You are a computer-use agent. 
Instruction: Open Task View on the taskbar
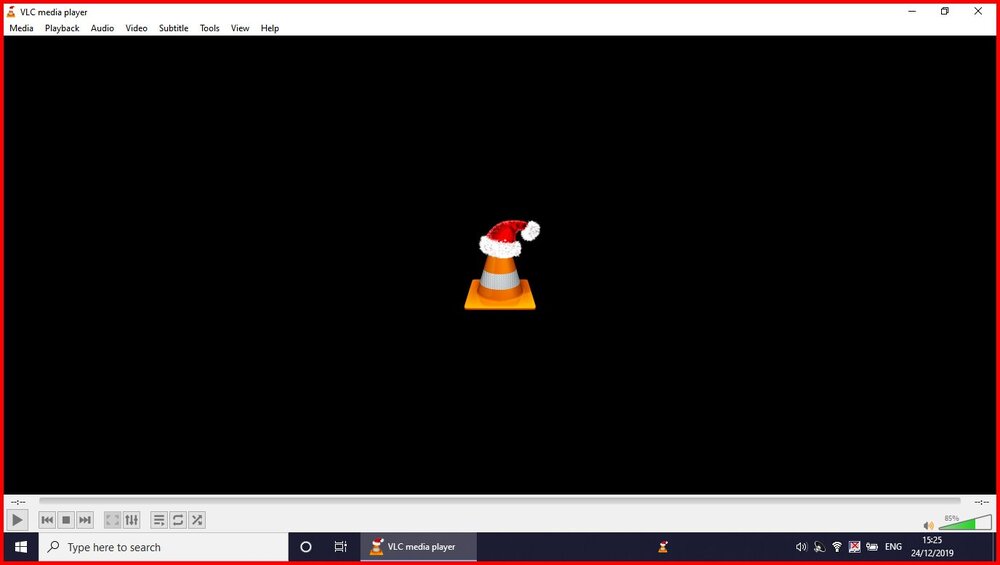[341, 547]
